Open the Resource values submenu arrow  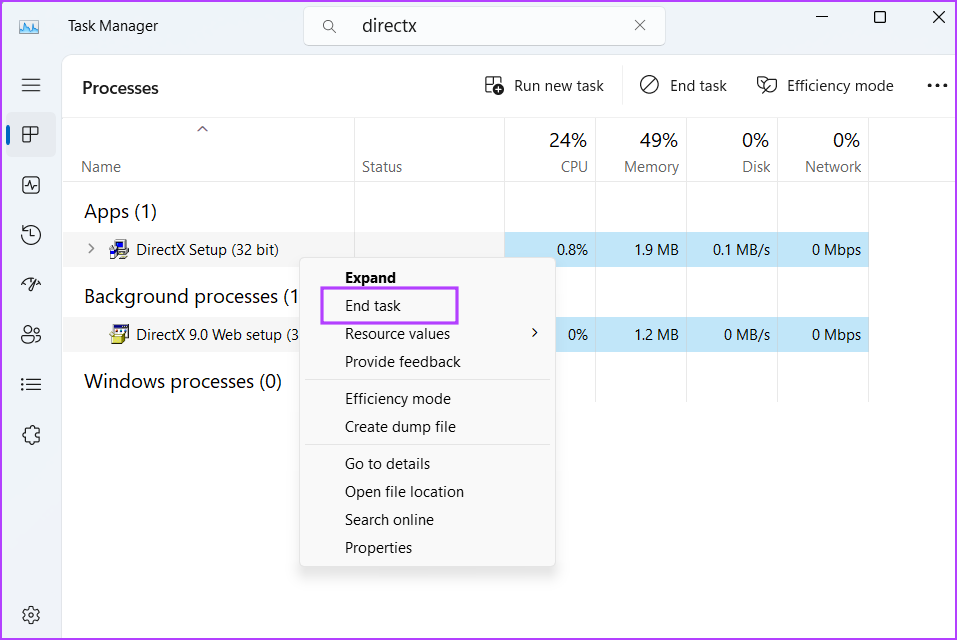(x=535, y=333)
